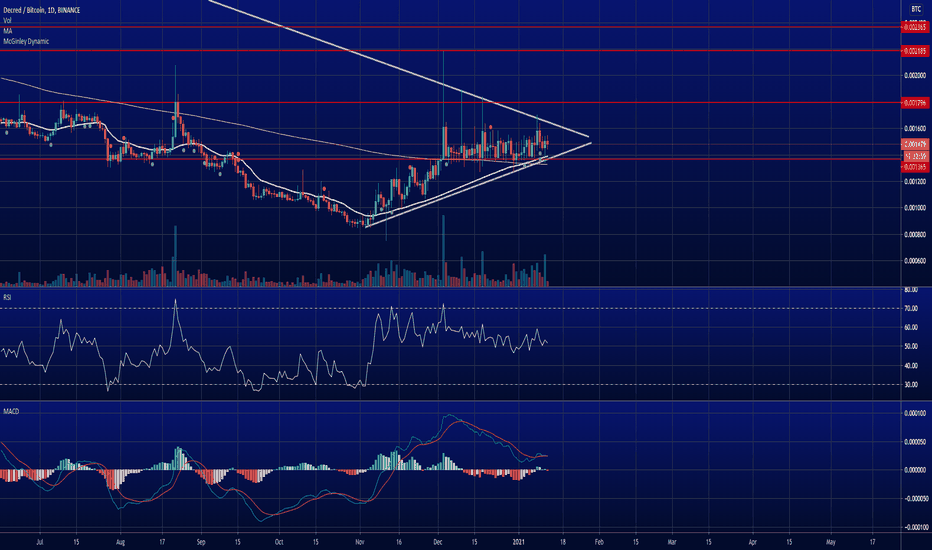Click the 0.000800 price axis value

[x=915, y=234]
